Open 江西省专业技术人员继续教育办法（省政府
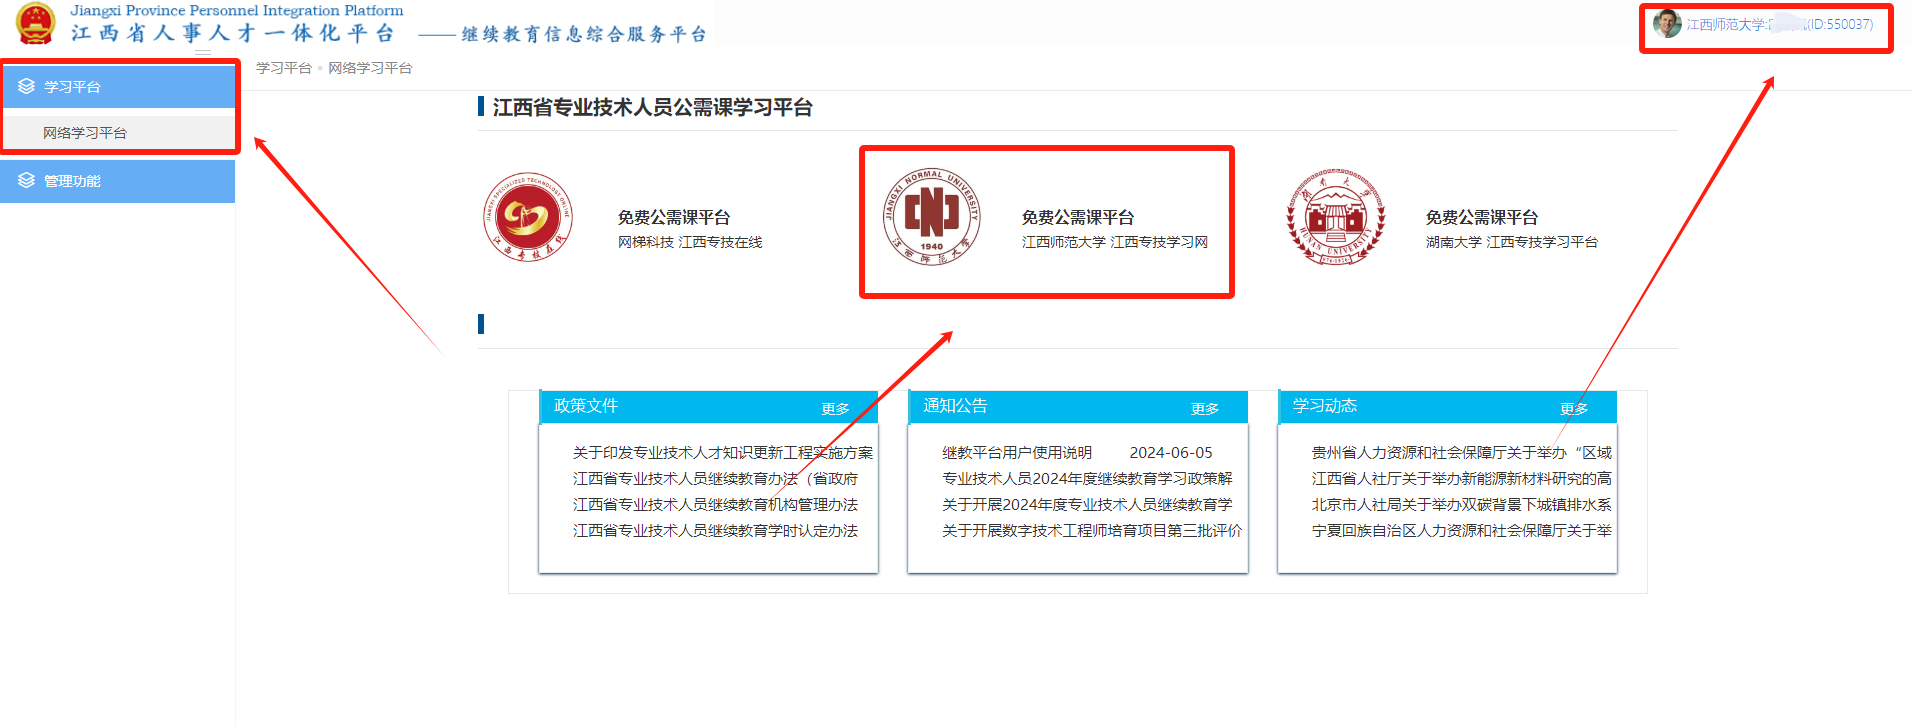This screenshot has height=726, width=1912. coord(715,479)
